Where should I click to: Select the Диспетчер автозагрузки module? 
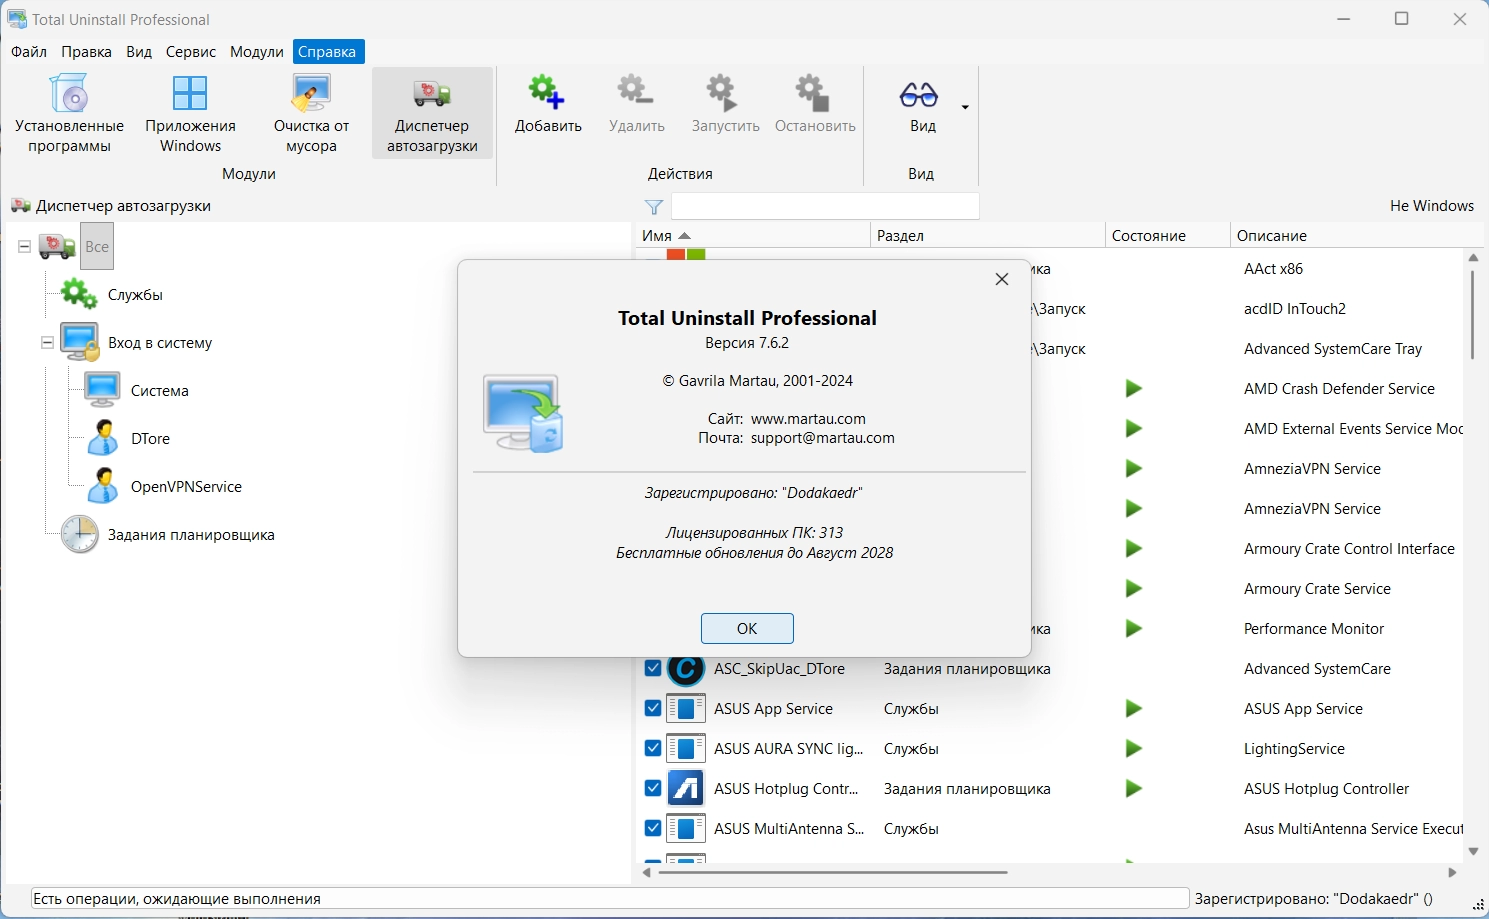(432, 115)
